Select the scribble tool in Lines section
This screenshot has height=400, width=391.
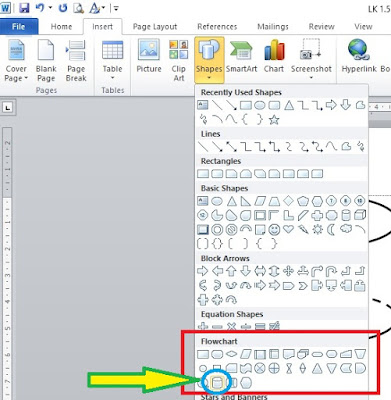360,147
